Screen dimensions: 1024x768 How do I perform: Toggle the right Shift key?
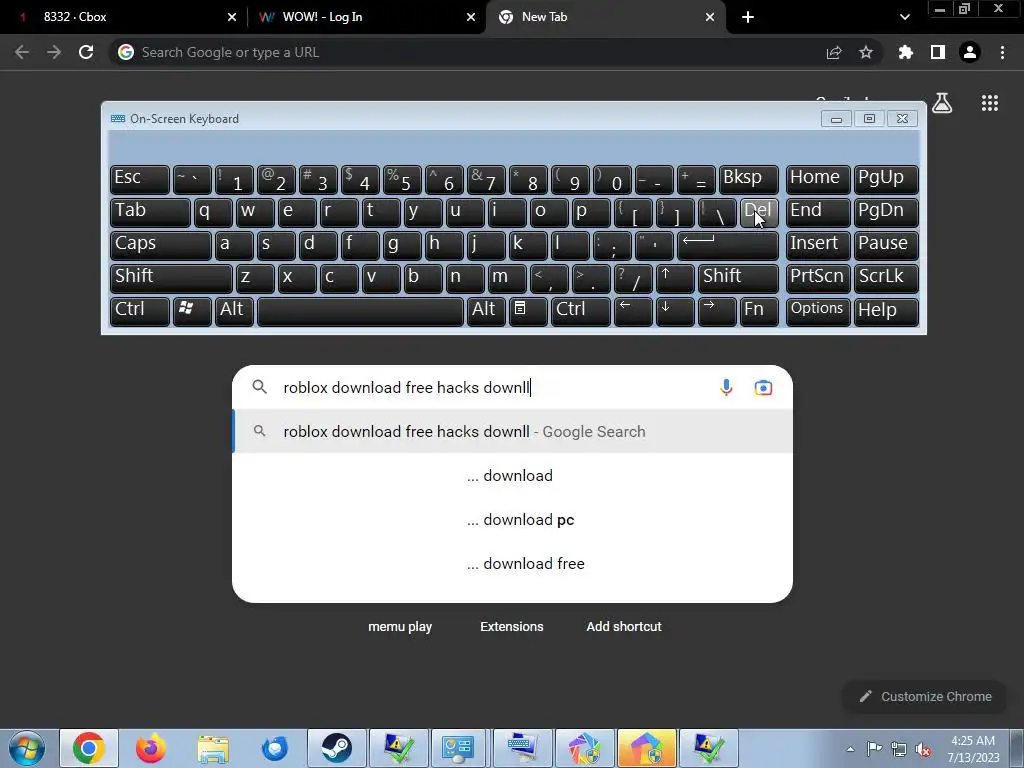(x=738, y=279)
